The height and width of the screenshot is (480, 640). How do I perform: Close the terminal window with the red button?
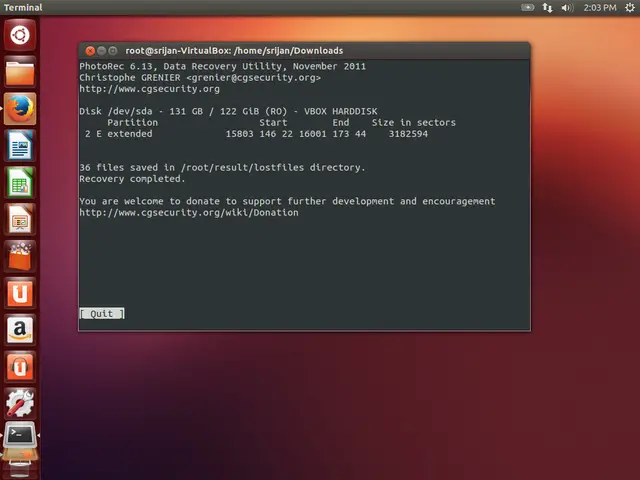pyautogui.click(x=90, y=51)
